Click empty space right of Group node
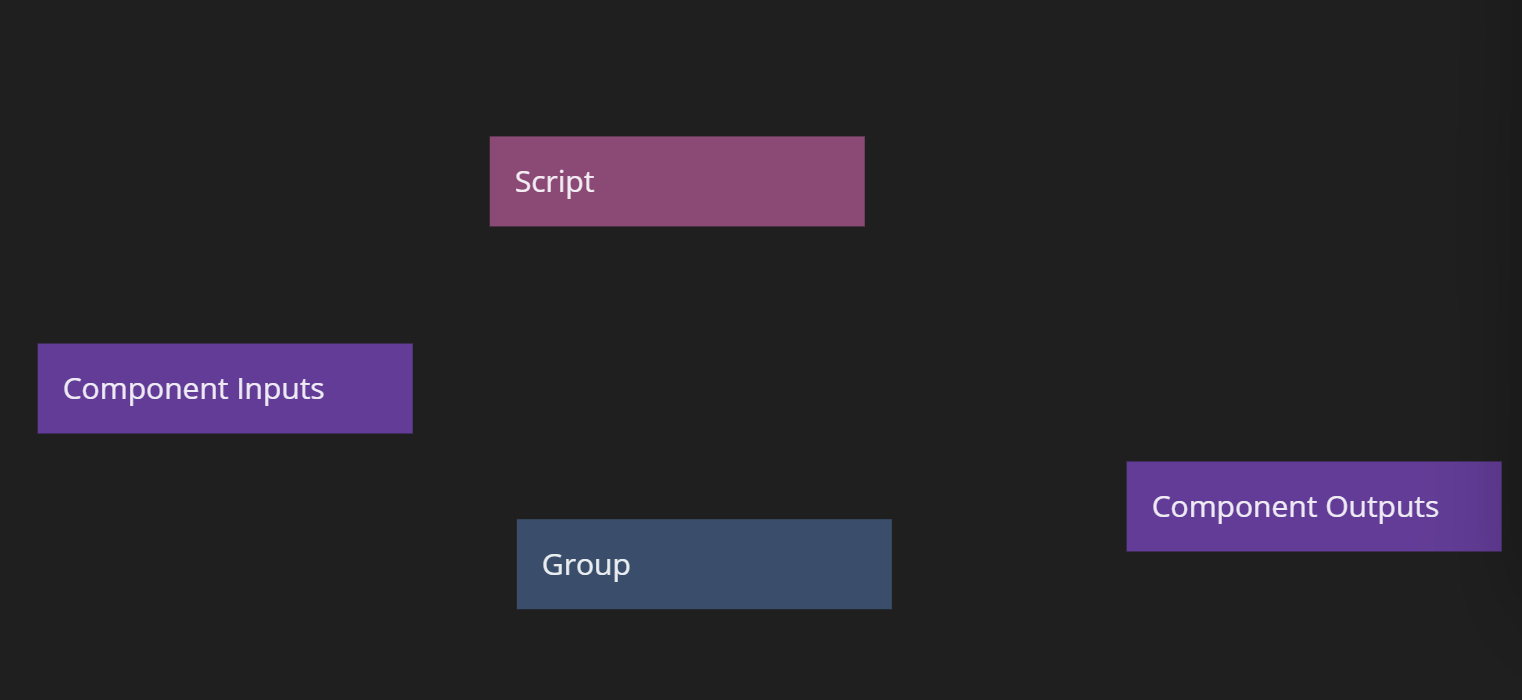Image resolution: width=1522 pixels, height=700 pixels. pyautogui.click(x=1000, y=600)
